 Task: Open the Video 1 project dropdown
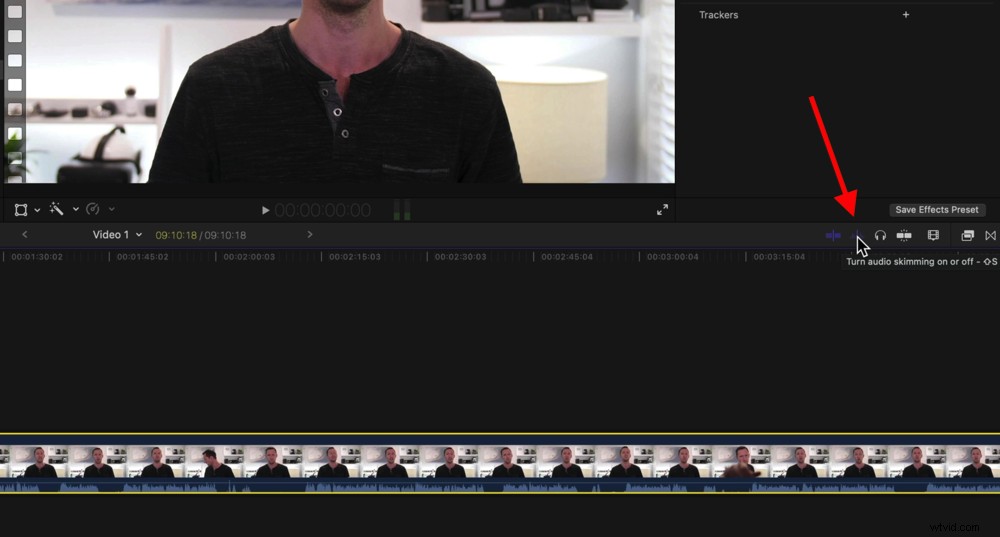[117, 235]
